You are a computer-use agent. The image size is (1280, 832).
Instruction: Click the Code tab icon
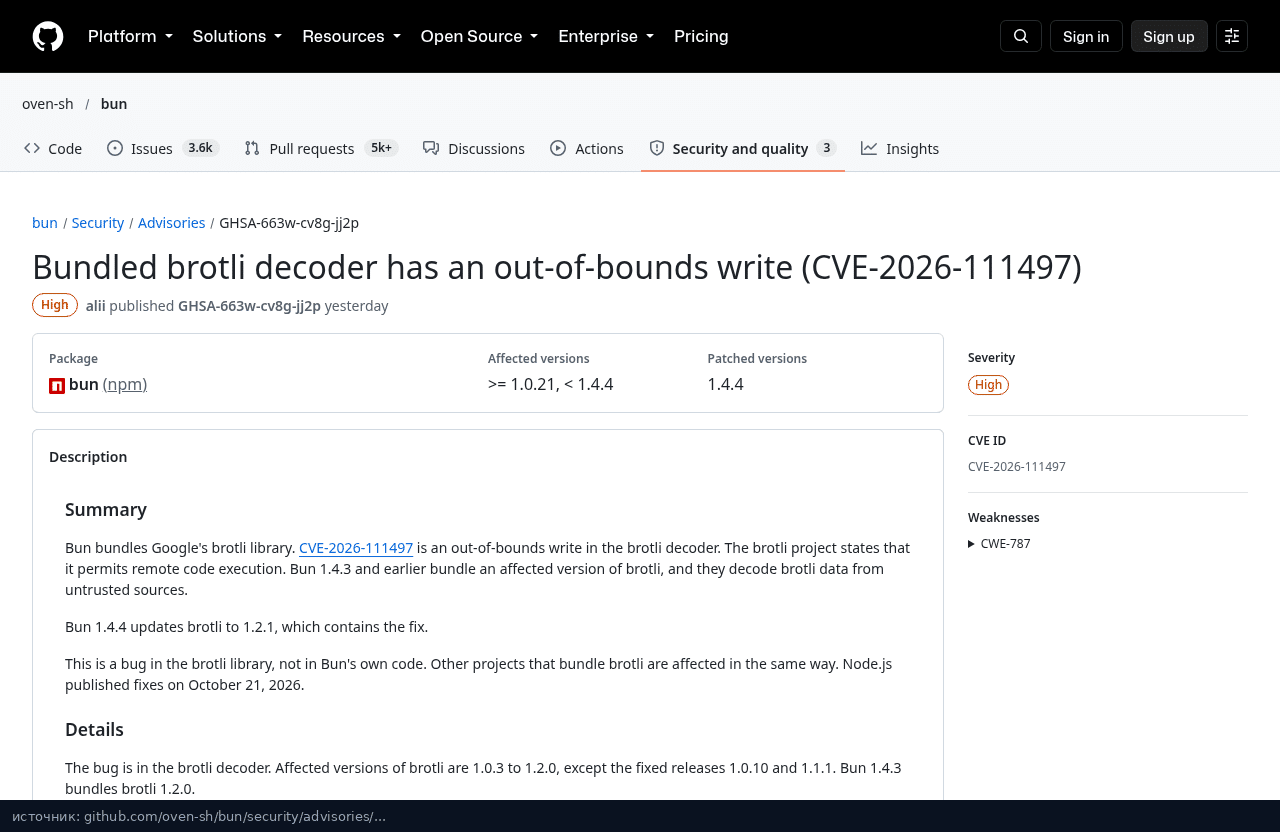(32, 148)
